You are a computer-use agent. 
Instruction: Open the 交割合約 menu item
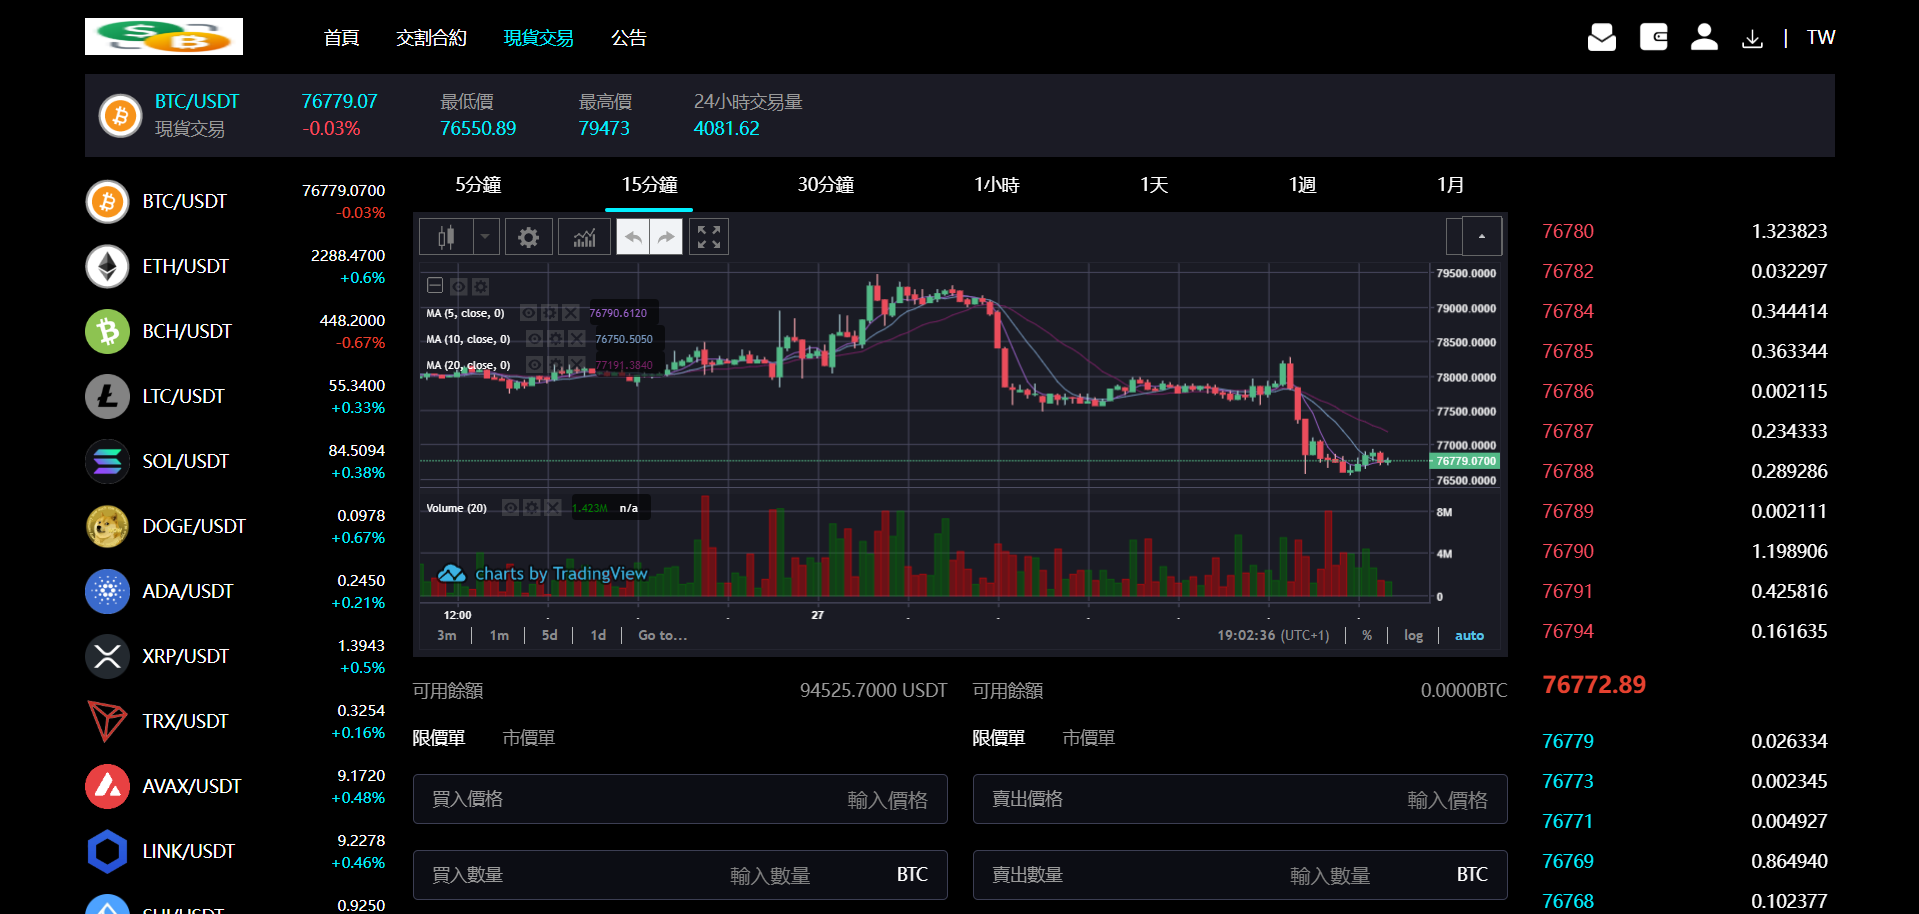[431, 38]
